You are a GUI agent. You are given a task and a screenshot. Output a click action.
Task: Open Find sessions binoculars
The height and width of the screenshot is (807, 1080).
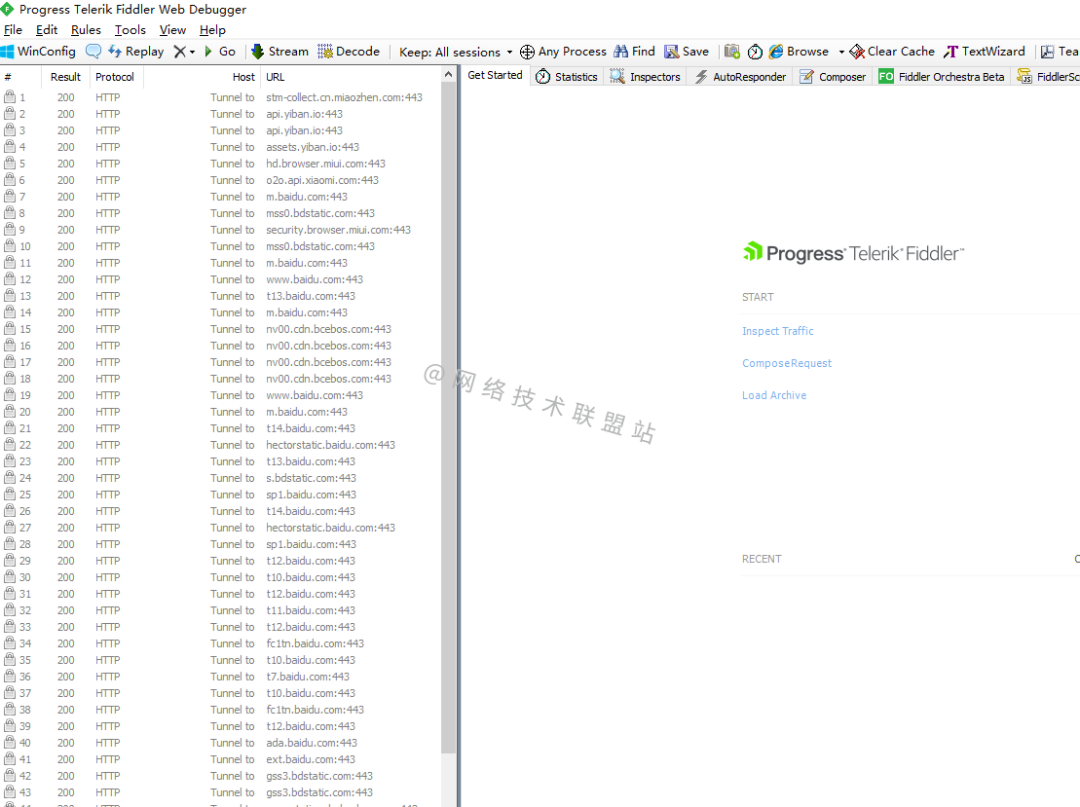634,52
